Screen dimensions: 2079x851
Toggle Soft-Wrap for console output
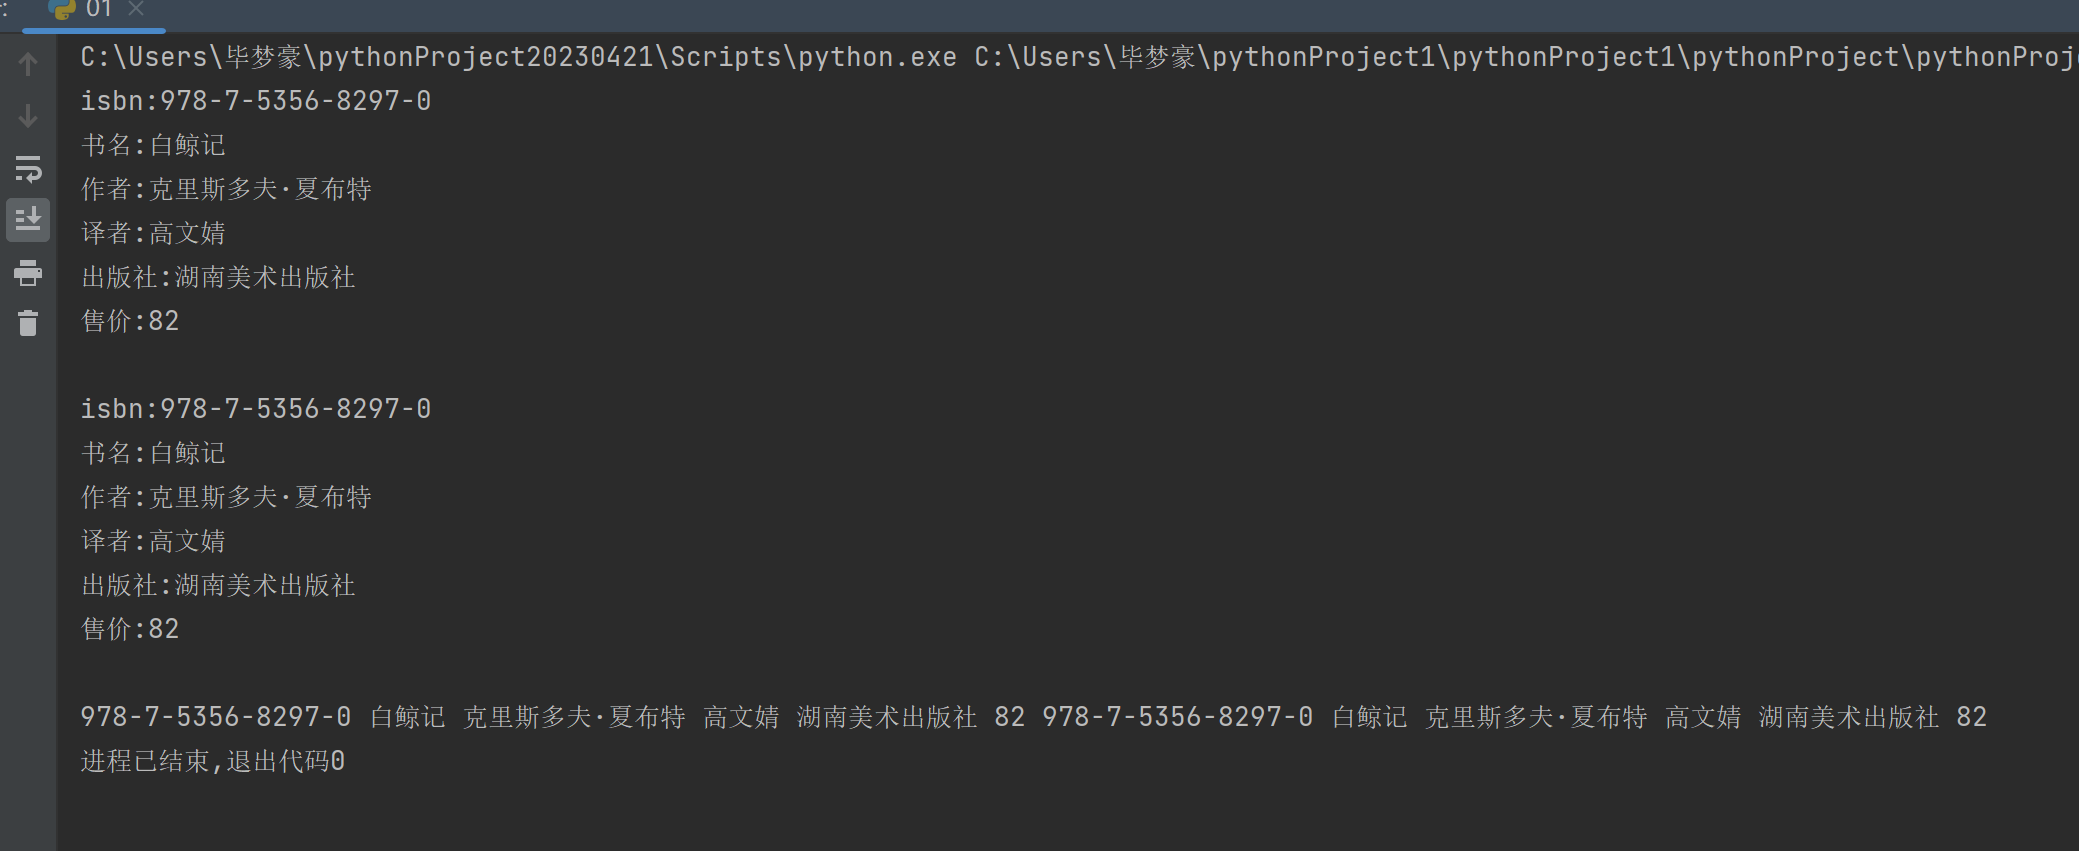(28, 169)
